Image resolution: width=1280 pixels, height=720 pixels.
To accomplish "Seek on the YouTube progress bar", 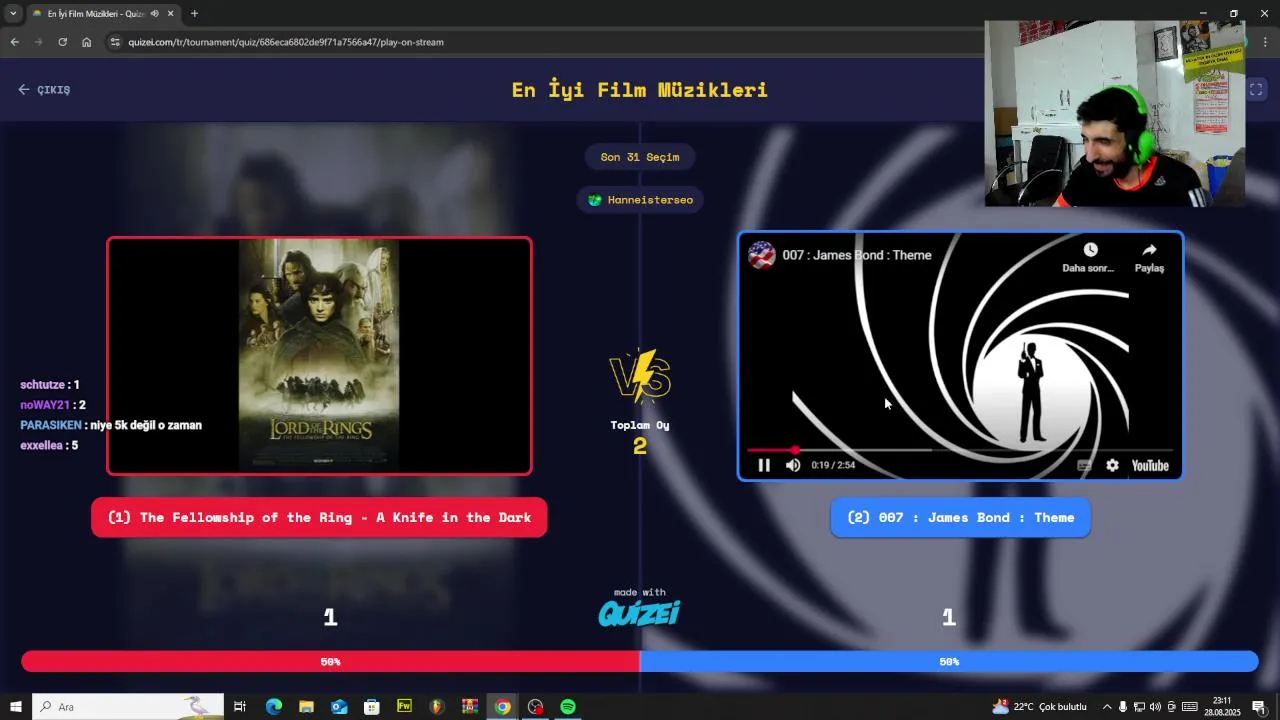I will point(960,450).
